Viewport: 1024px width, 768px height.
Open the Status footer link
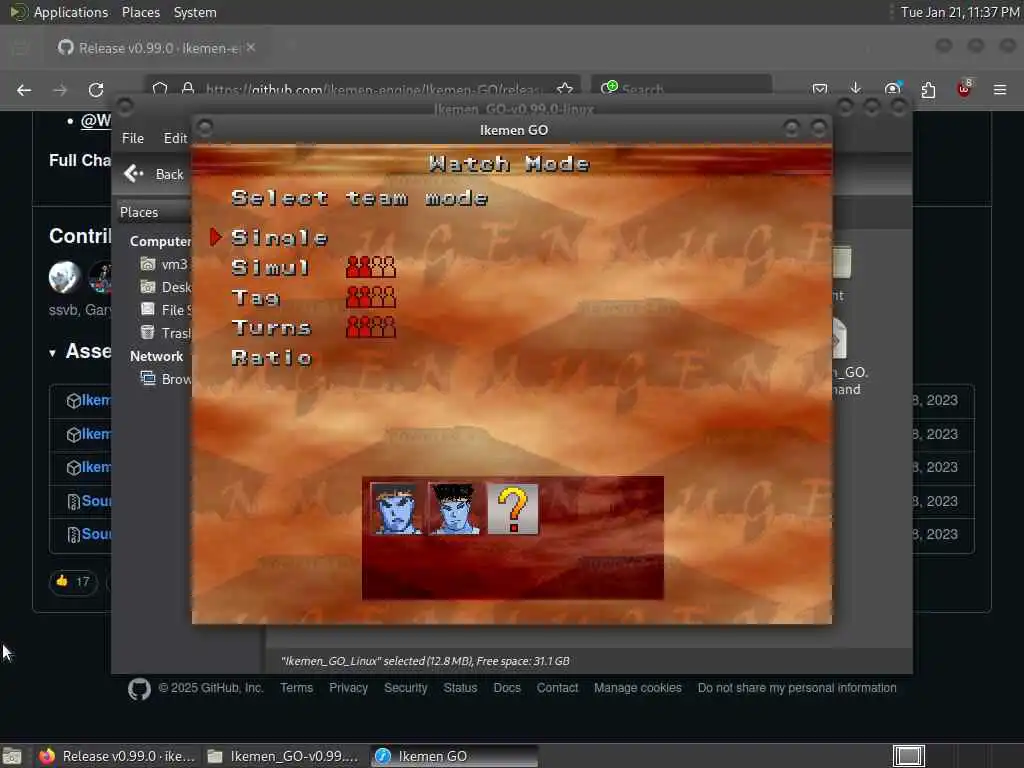click(460, 688)
